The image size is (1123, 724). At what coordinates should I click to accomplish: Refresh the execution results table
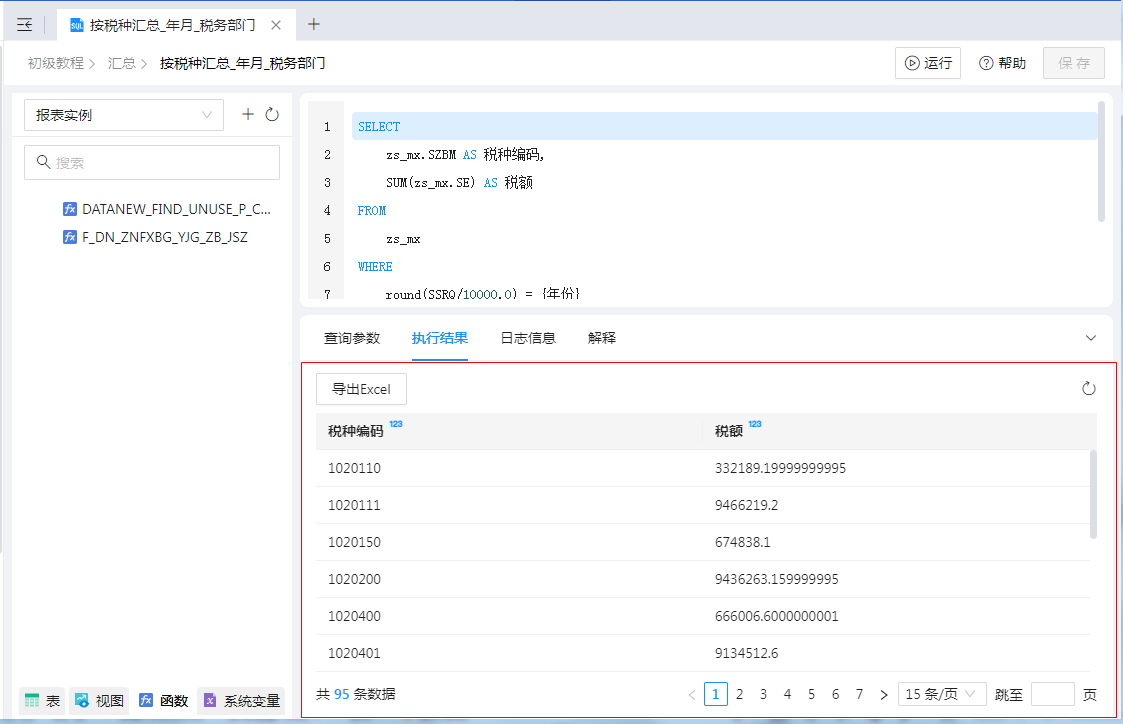pyautogui.click(x=1089, y=389)
